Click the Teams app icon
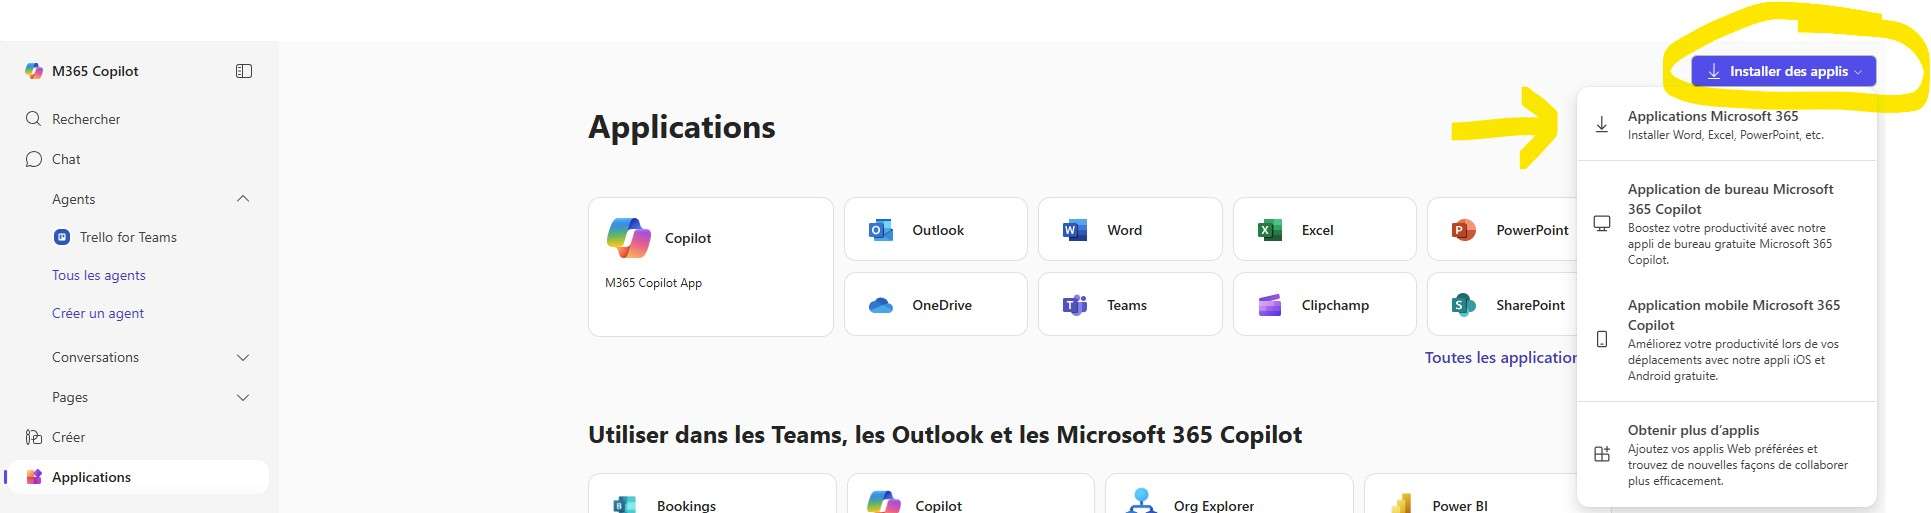 1075,305
